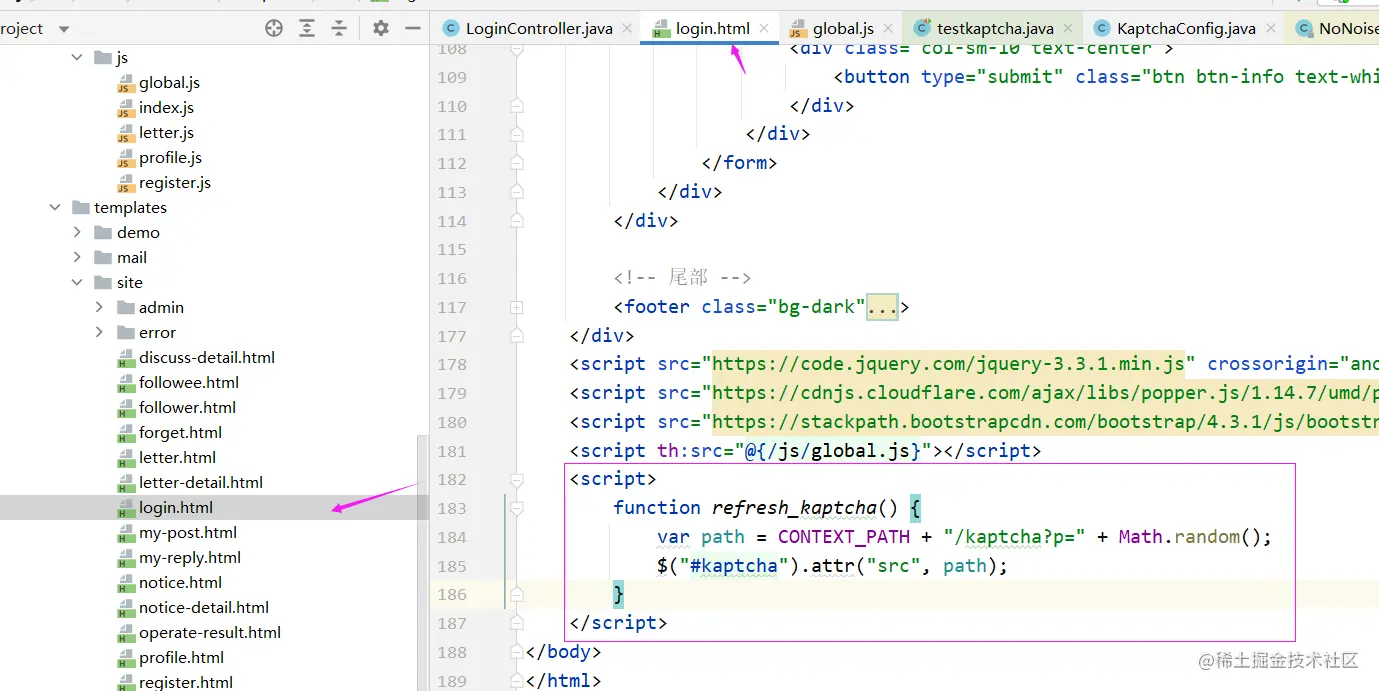Select letter.html file
The height and width of the screenshot is (691, 1379).
coord(177,458)
